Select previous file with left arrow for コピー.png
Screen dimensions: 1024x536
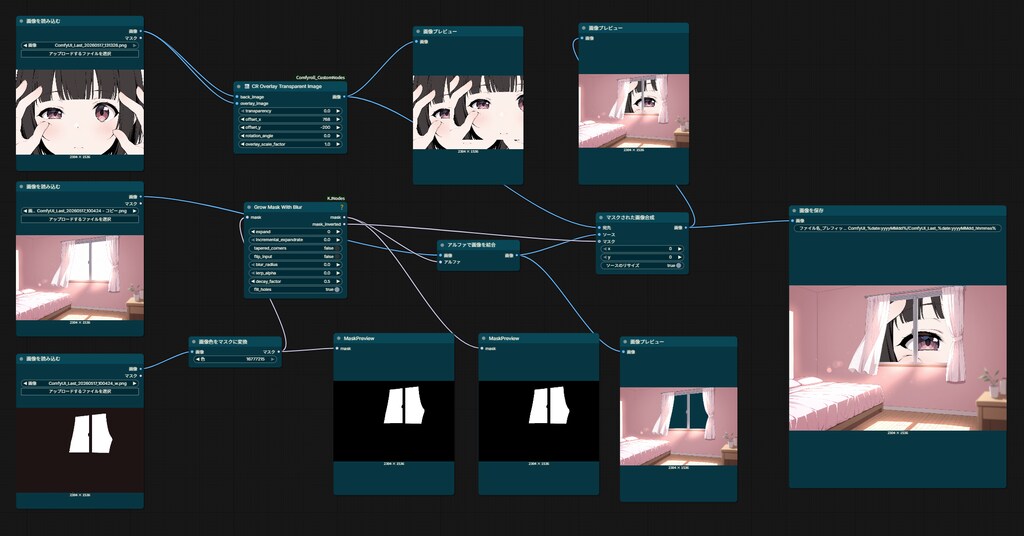coord(25,211)
